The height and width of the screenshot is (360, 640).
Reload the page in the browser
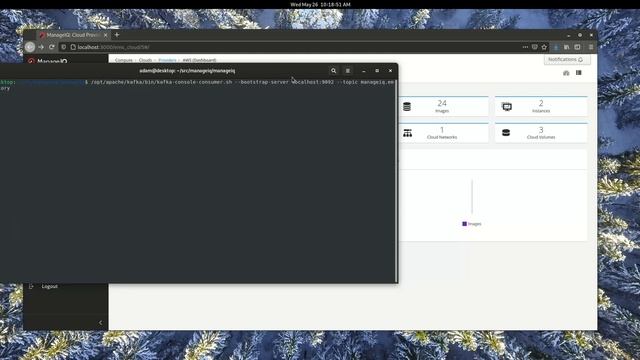[x=52, y=47]
